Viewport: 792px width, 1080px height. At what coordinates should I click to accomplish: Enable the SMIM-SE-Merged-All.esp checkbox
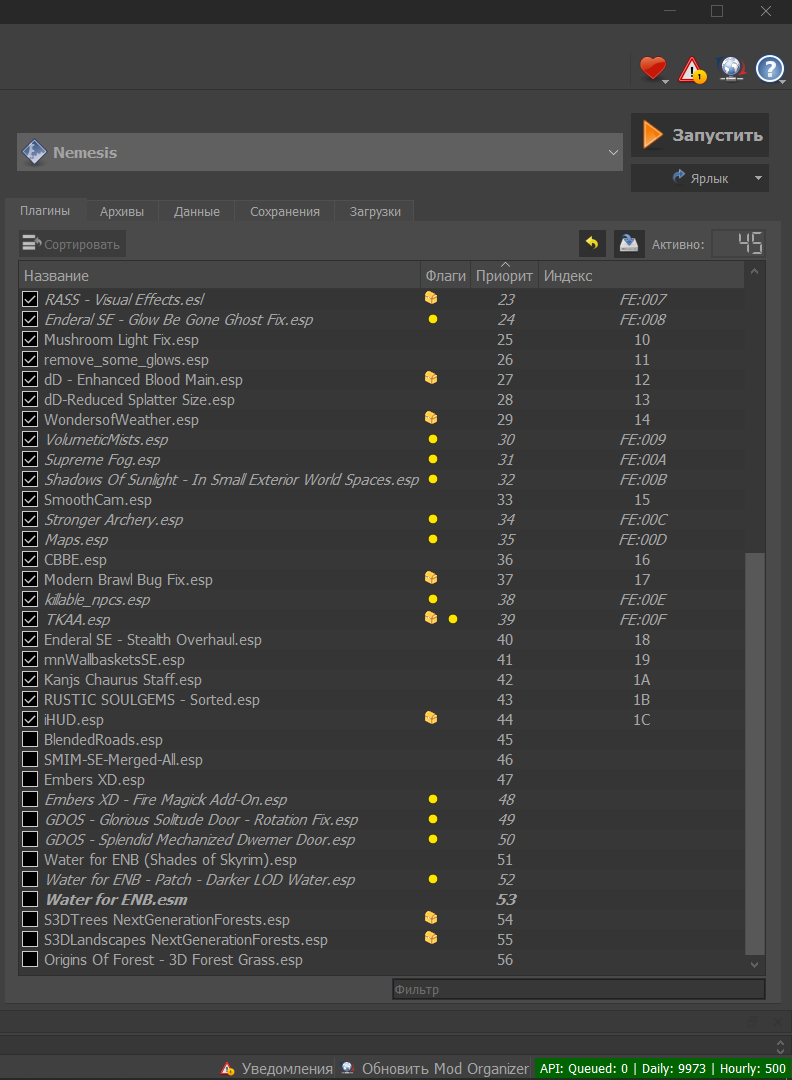30,759
